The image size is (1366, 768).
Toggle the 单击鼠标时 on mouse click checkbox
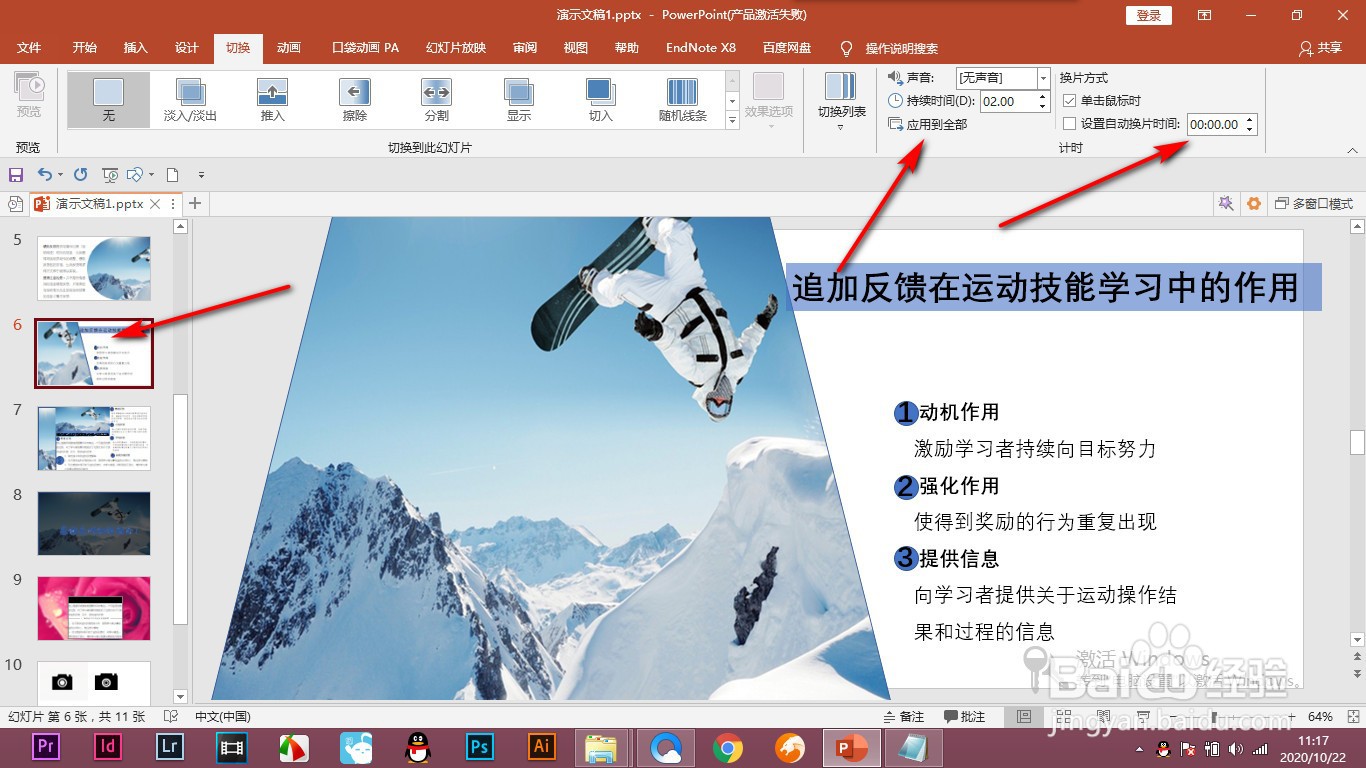tap(1069, 101)
